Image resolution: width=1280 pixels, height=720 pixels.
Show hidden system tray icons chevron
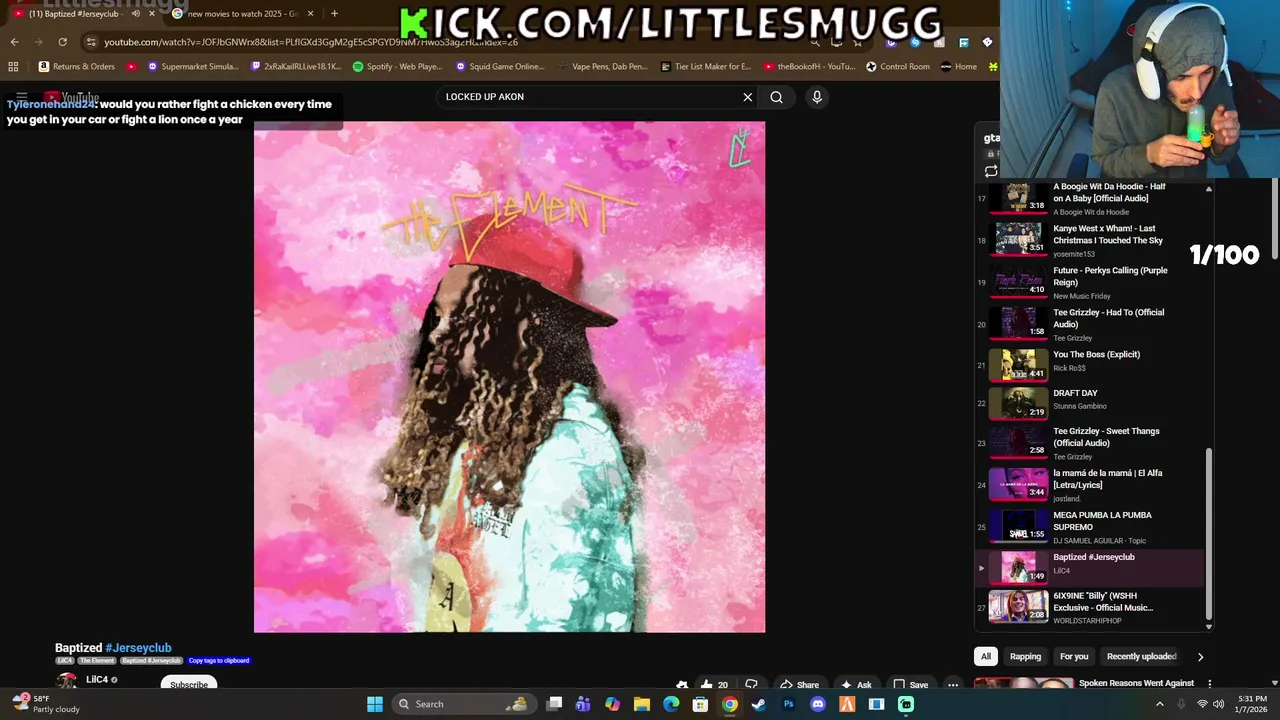pos(1160,704)
